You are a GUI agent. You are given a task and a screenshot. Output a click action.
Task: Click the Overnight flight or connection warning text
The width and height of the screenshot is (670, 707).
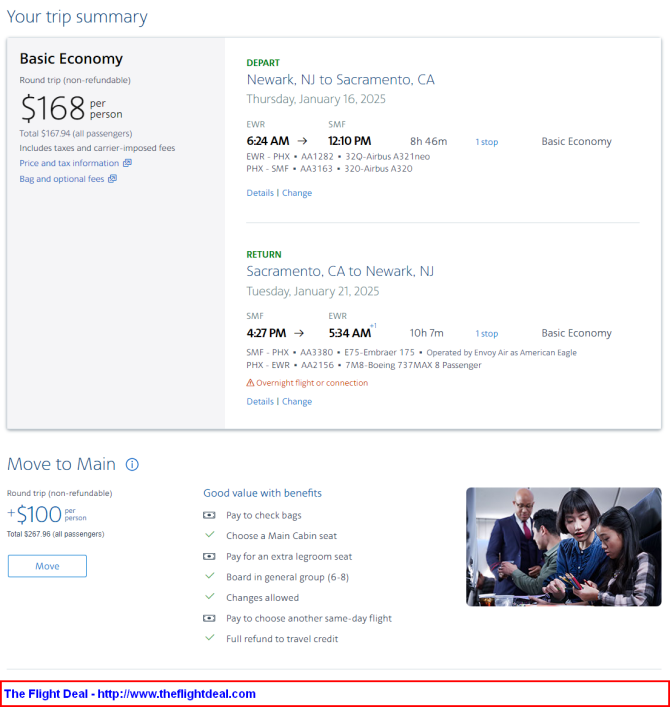pos(312,383)
